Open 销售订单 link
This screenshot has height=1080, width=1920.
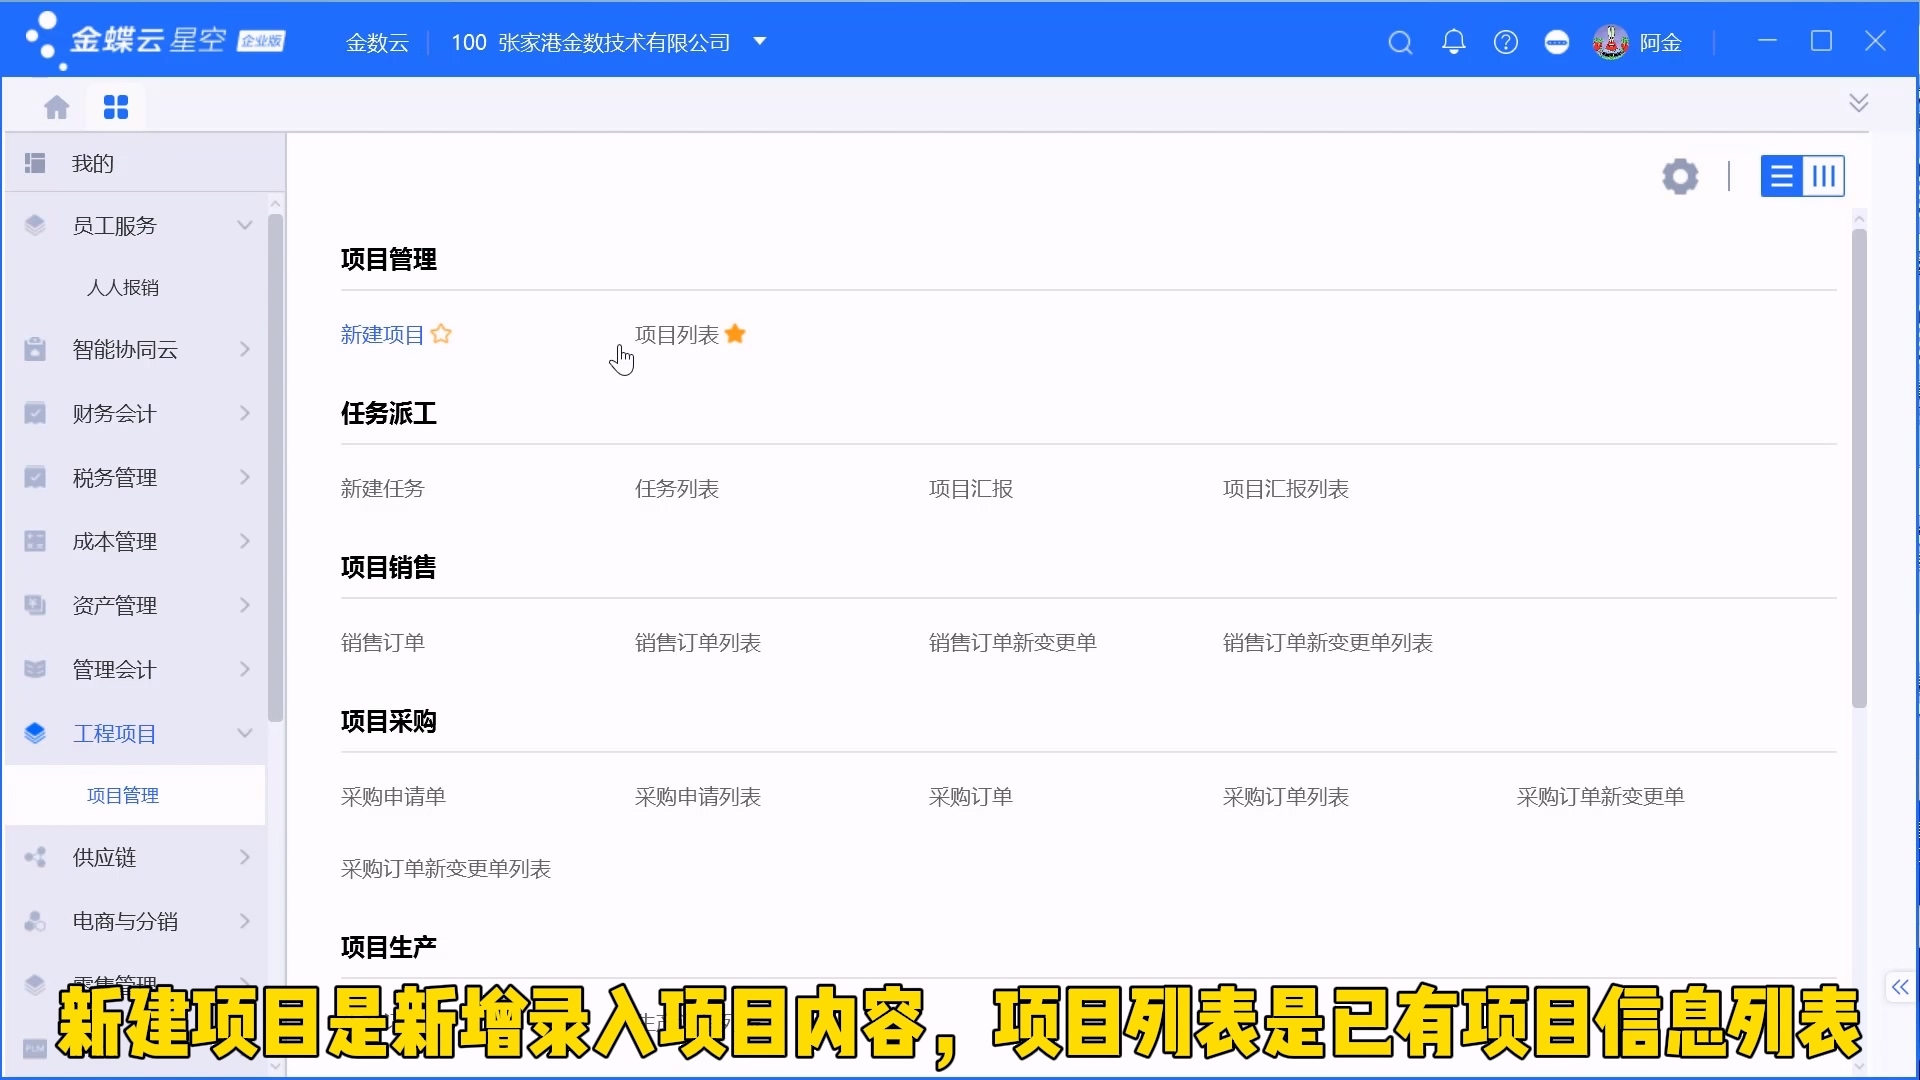[x=382, y=643]
